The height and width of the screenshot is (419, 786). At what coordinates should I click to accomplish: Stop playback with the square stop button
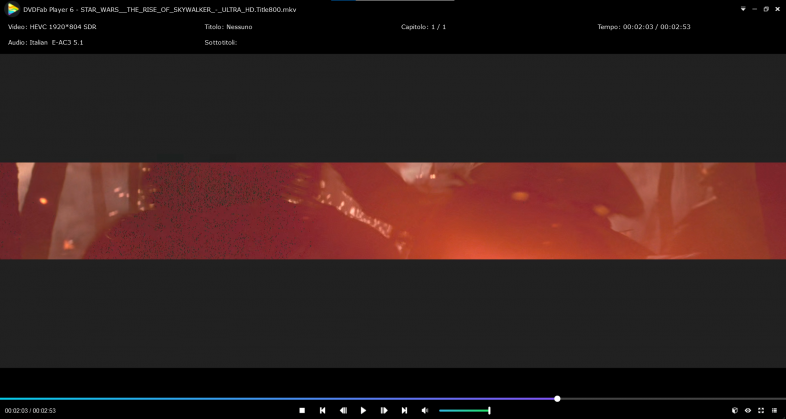click(x=302, y=410)
